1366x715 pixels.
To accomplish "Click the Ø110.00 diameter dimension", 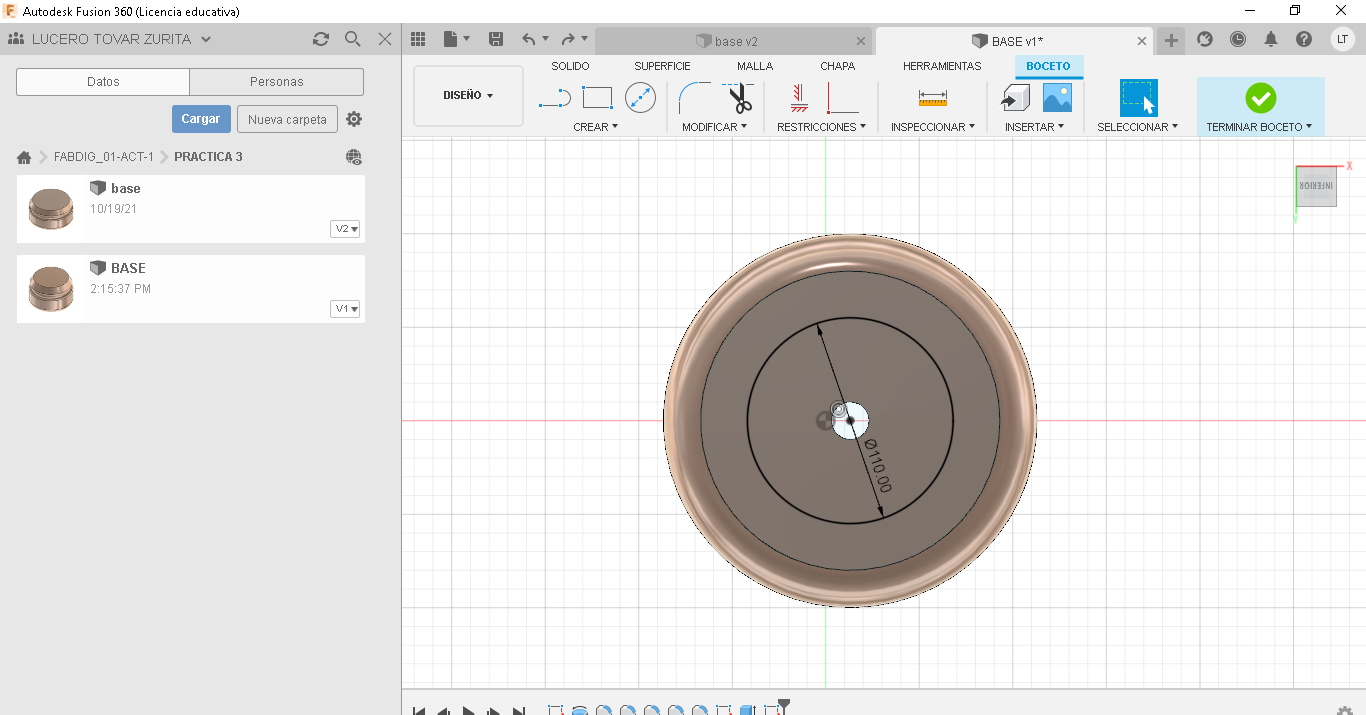I will pos(878,467).
